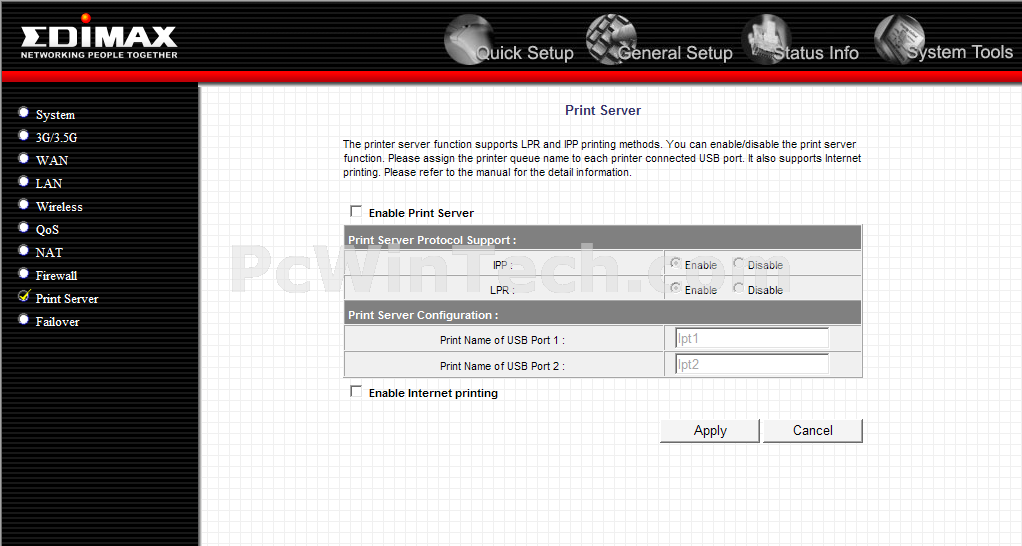Select the WAN bullet in sidebar
This screenshot has width=1022, height=546.
(23, 158)
